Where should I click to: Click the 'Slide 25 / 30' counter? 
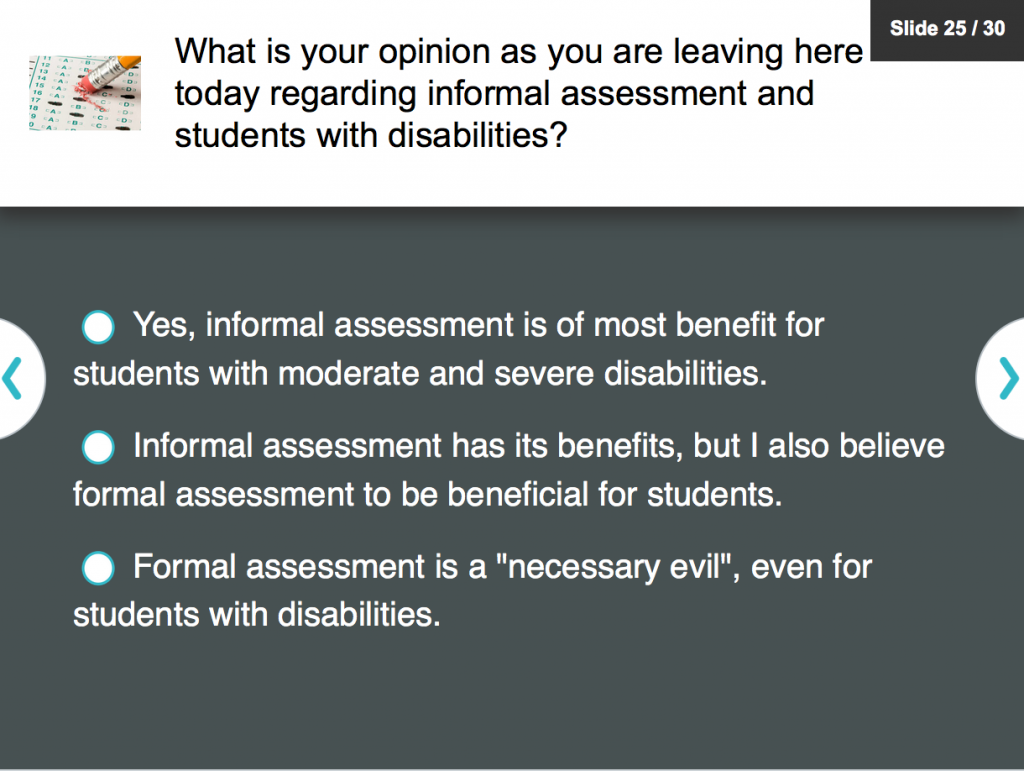coord(946,28)
